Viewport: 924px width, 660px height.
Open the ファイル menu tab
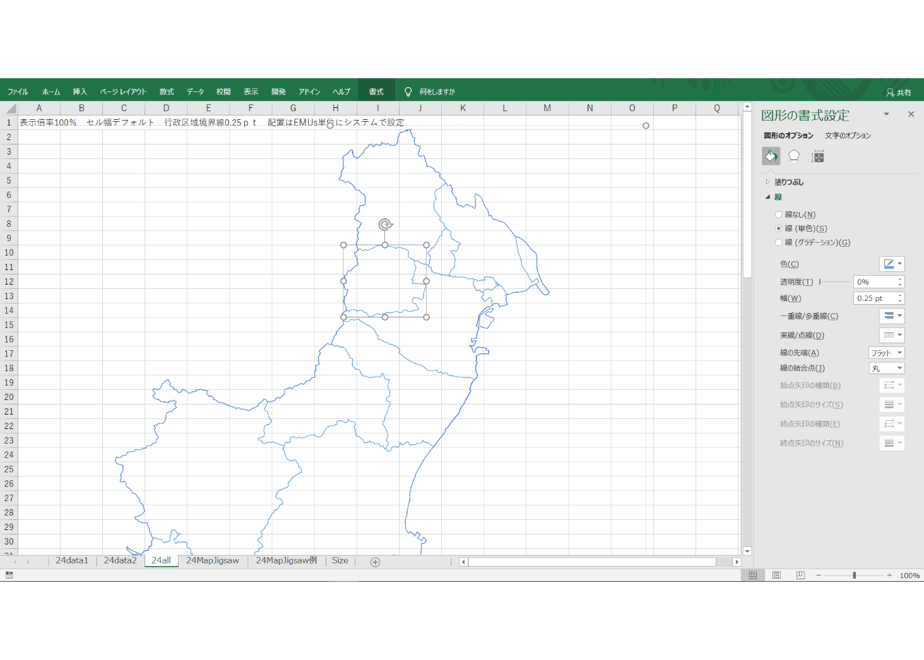pos(18,92)
